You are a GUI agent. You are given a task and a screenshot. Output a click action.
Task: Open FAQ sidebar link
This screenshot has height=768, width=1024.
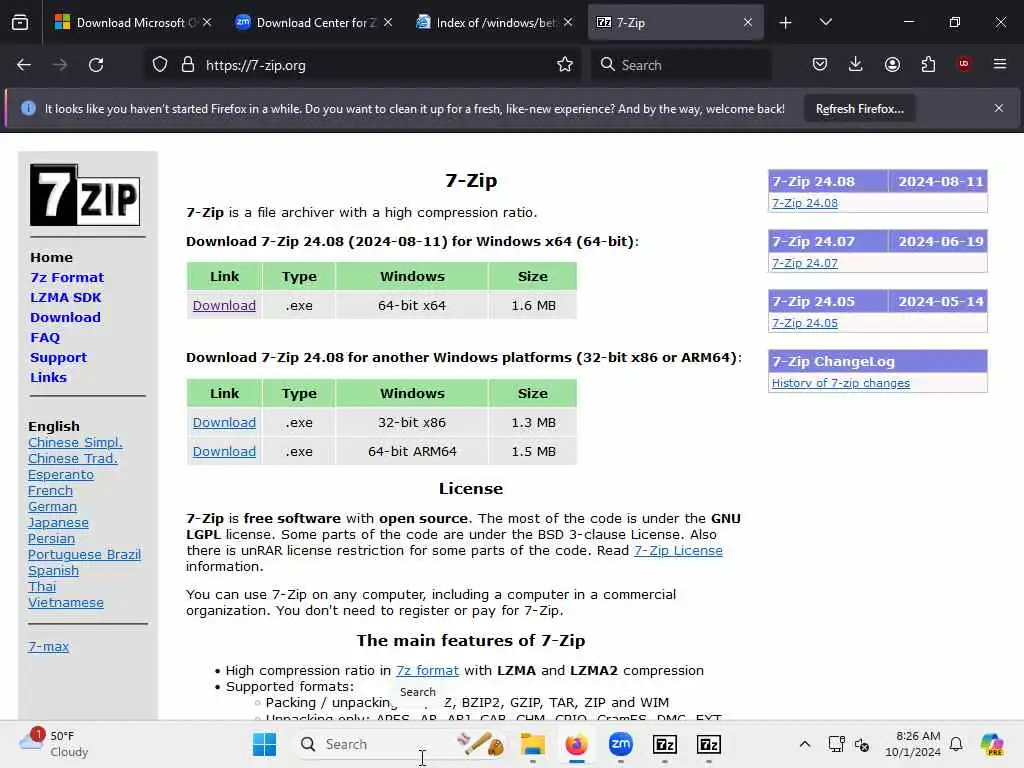pos(45,338)
